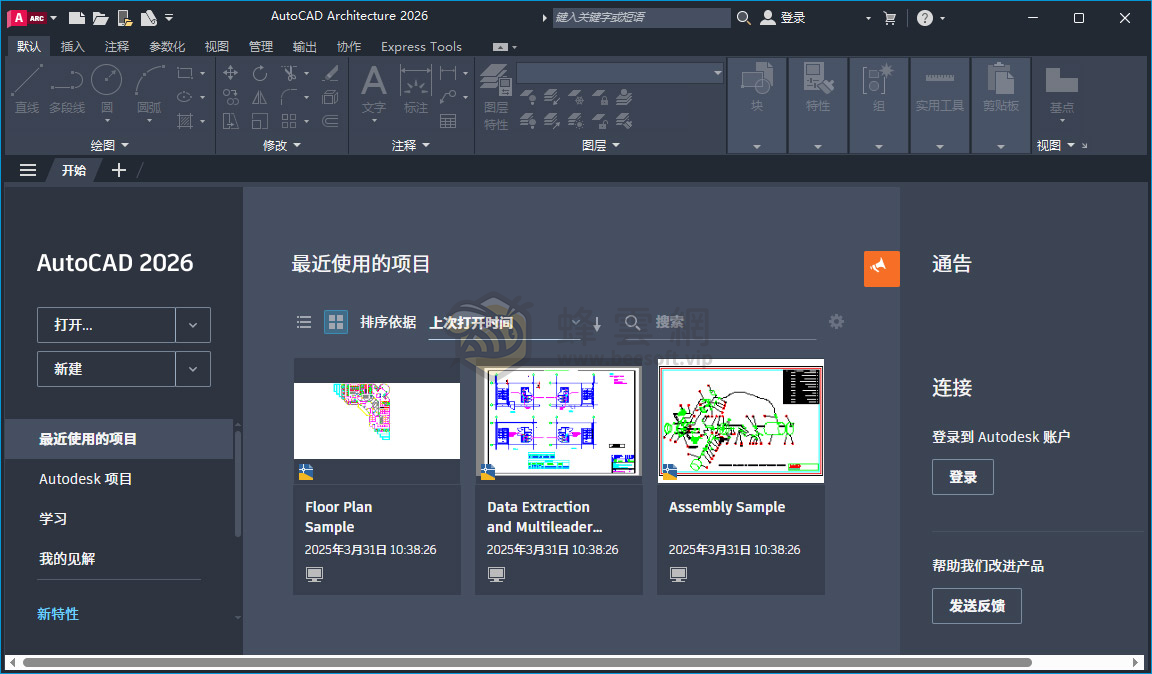Switch to the 管理 ribbon tab
The height and width of the screenshot is (674, 1152).
coord(261,46)
